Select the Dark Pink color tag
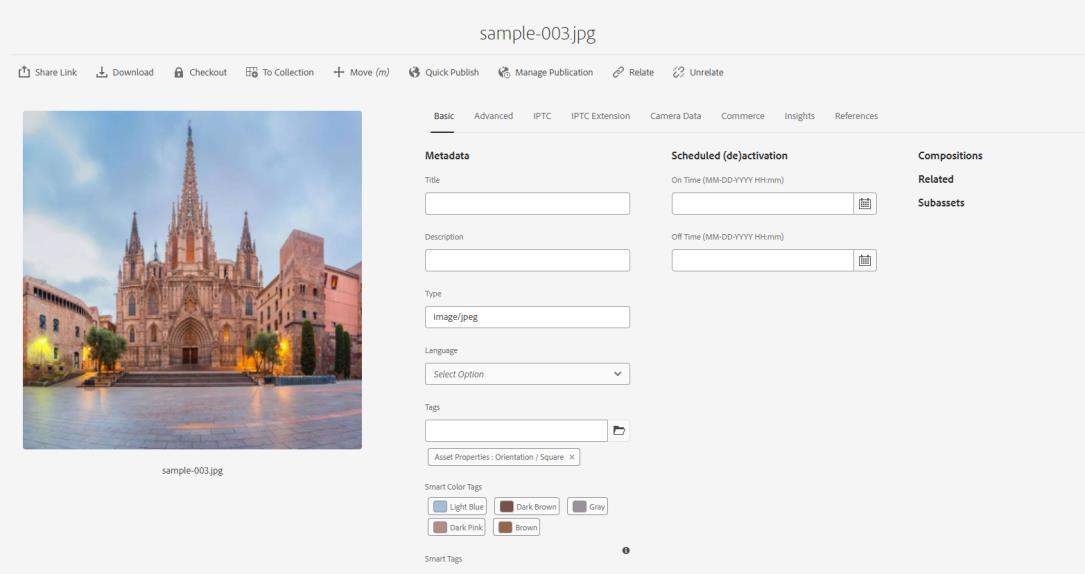Screen dimensions: 1085x574 457,528
